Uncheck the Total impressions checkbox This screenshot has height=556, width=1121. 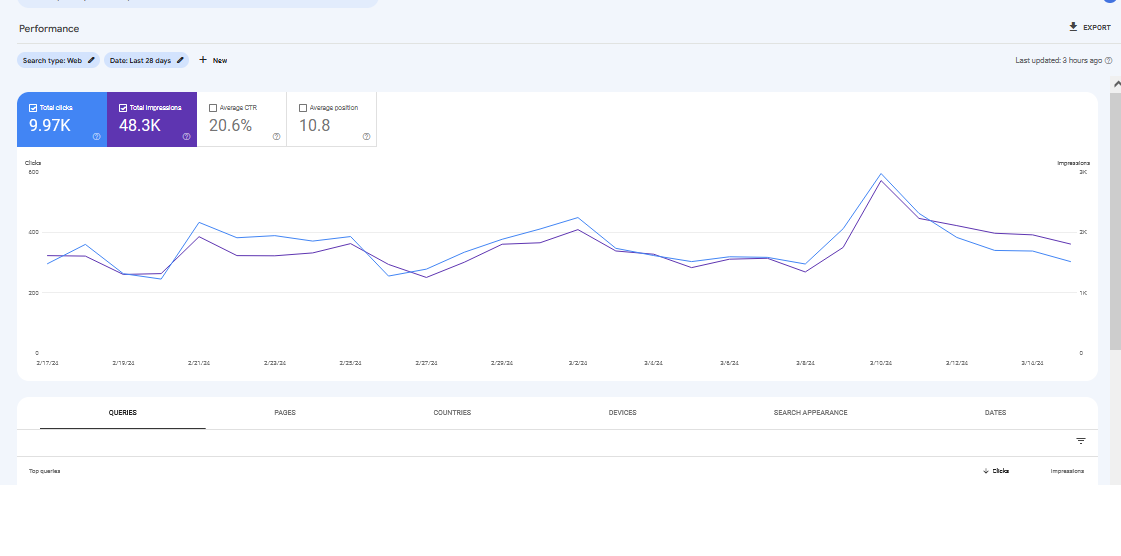tap(123, 108)
